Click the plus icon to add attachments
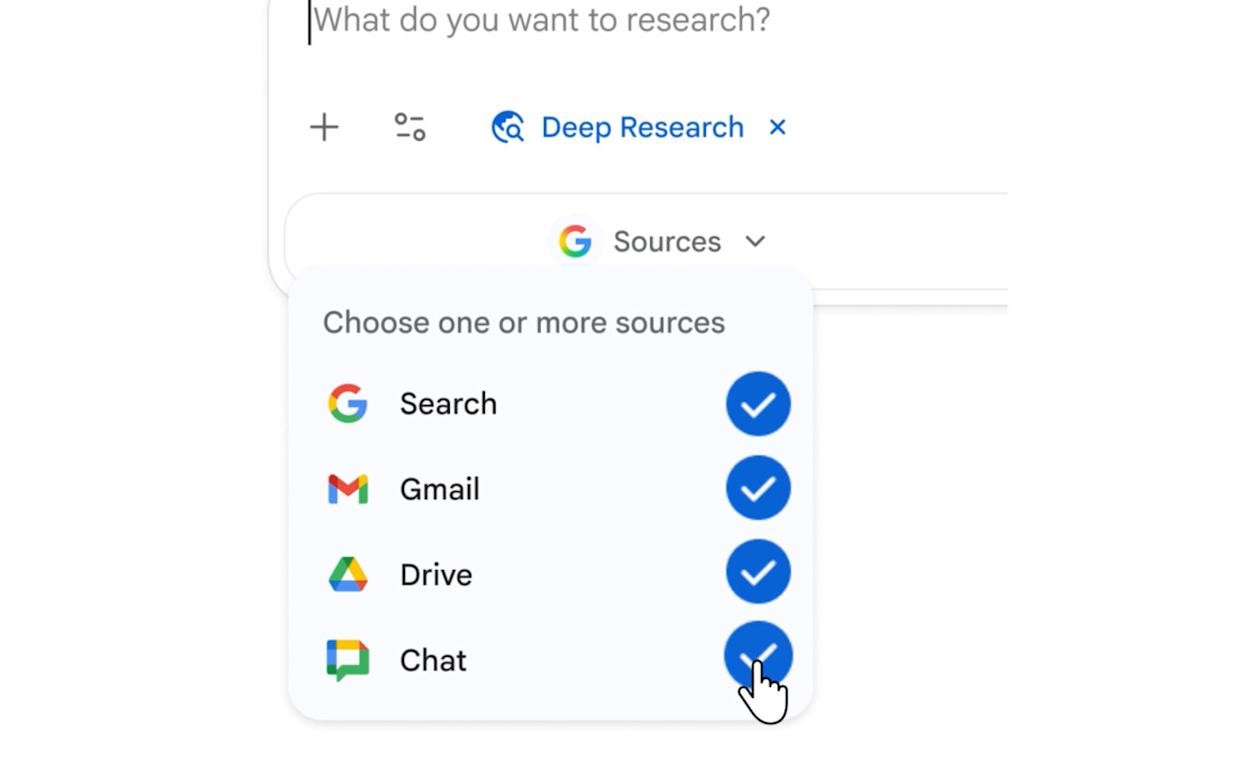Screen dimensions: 1242x776 (x=324, y=127)
